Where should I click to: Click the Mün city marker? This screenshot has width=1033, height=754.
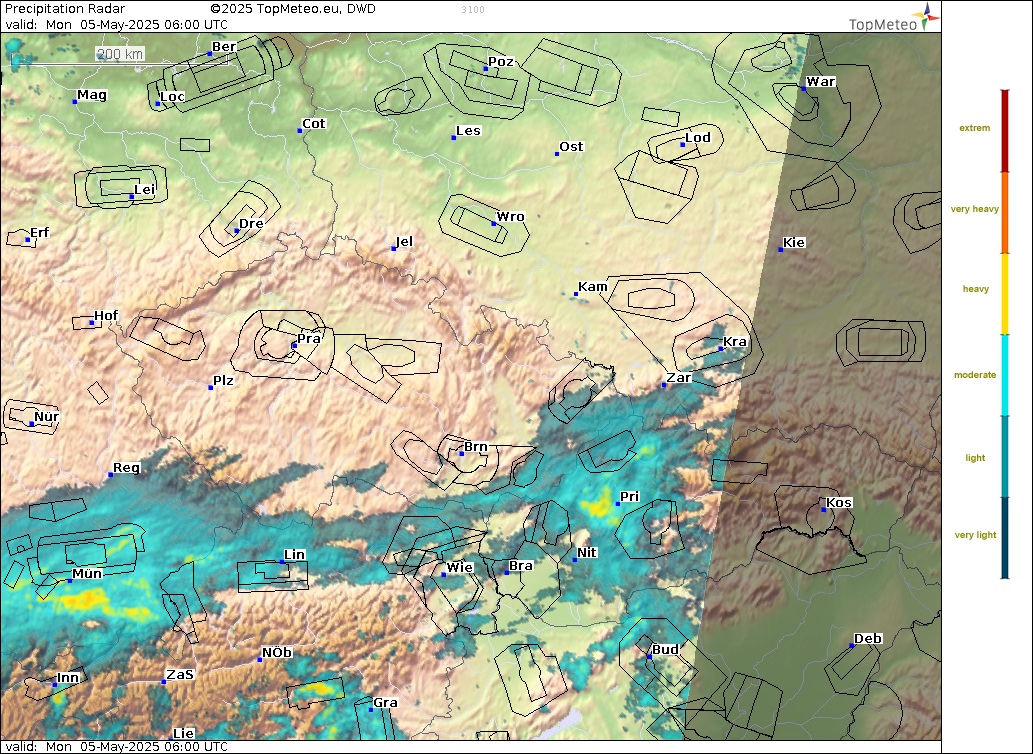pos(70,581)
